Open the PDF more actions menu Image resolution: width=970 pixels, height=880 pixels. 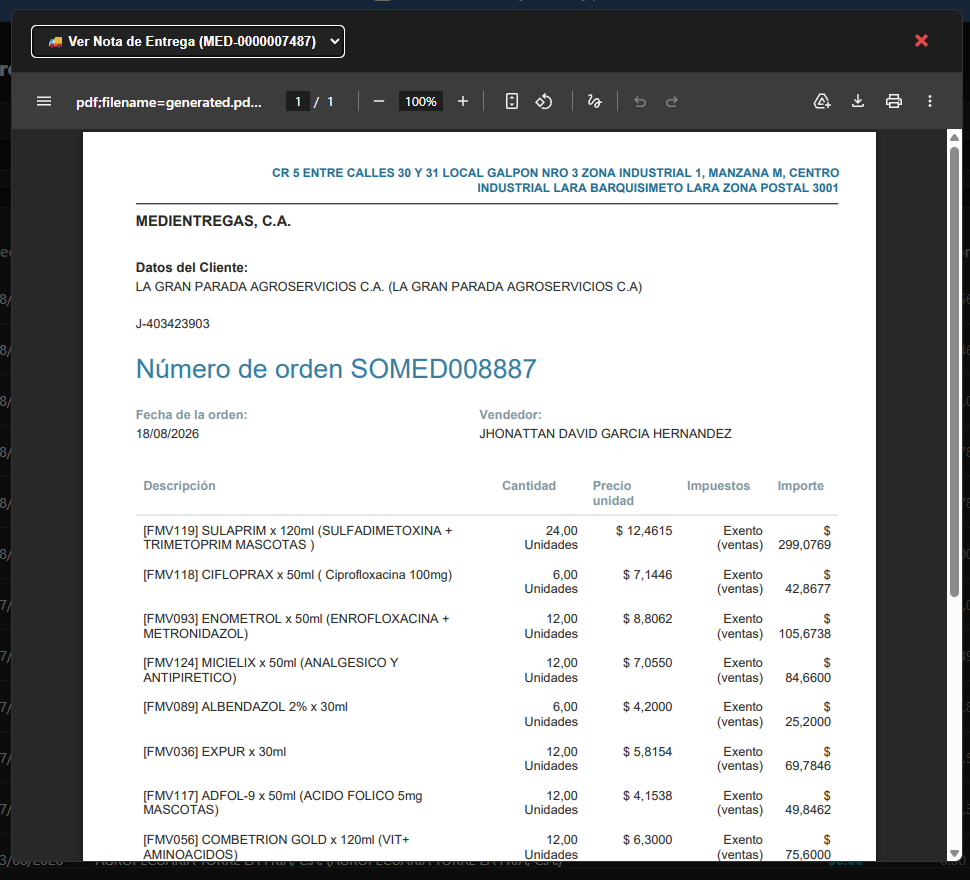pyautogui.click(x=930, y=101)
